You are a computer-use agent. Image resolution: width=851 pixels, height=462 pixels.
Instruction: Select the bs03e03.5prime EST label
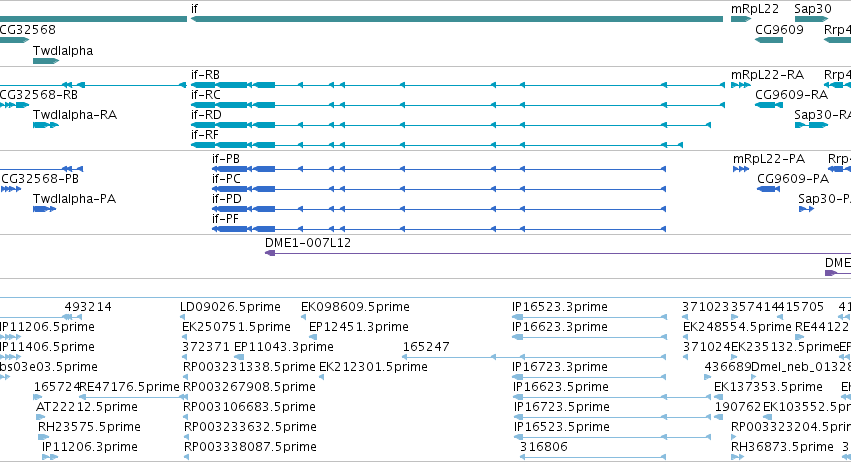point(49,367)
